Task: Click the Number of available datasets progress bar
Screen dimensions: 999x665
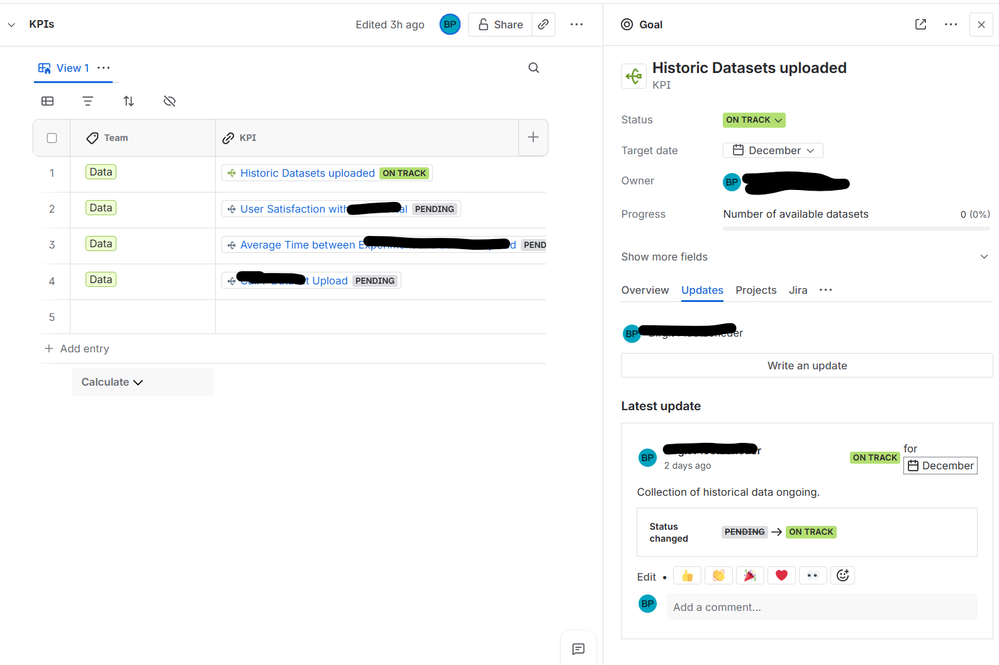Action: (x=856, y=228)
